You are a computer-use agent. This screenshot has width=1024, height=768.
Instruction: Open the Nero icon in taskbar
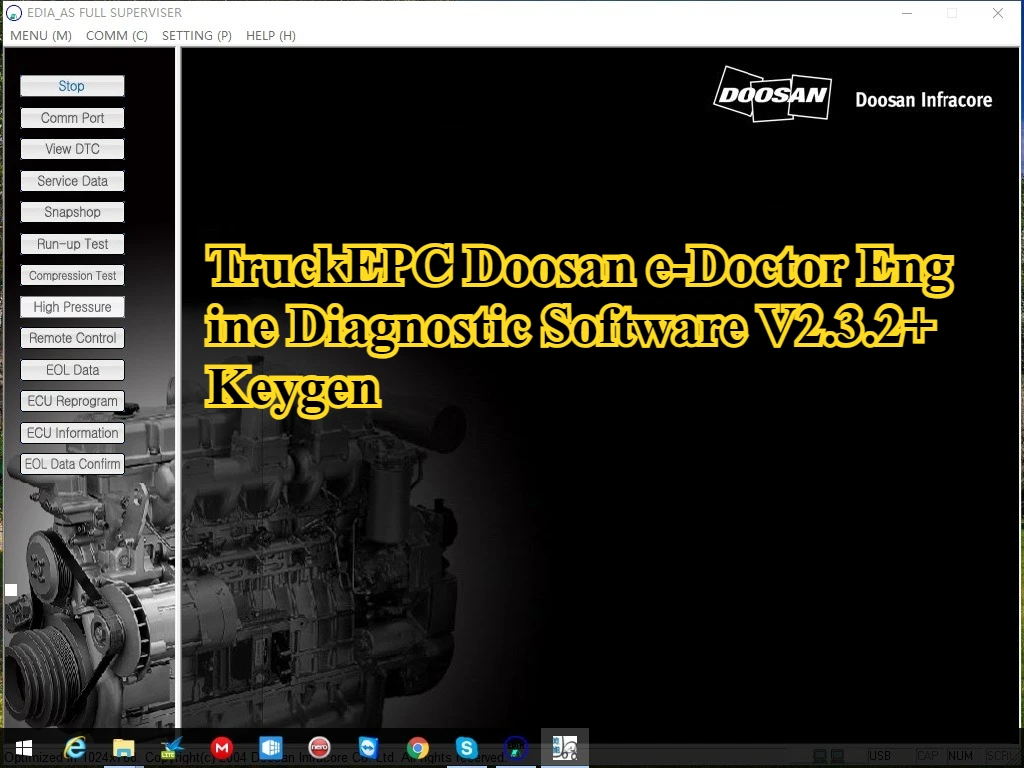click(x=320, y=748)
